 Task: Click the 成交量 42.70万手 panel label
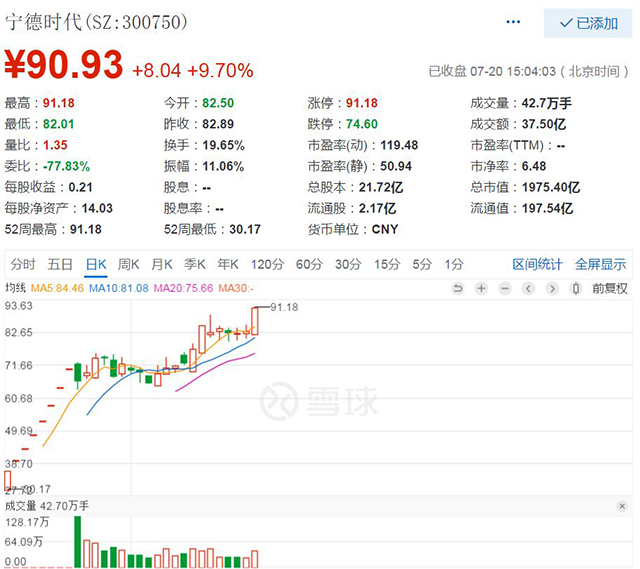pos(47,506)
